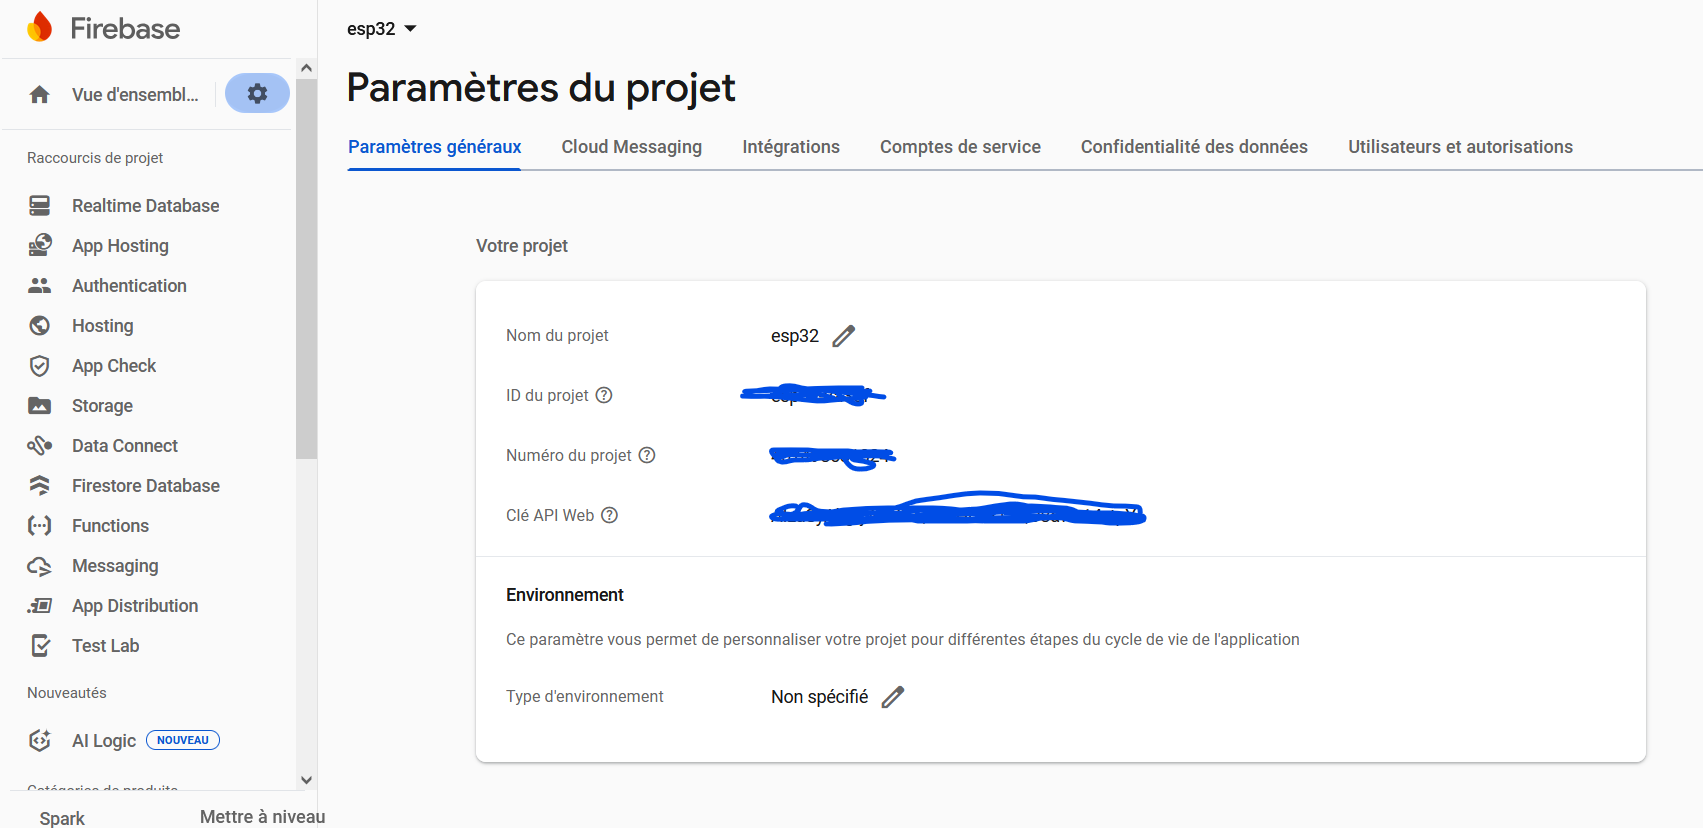Click the Firebase flame logo
The image size is (1703, 828).
click(40, 27)
